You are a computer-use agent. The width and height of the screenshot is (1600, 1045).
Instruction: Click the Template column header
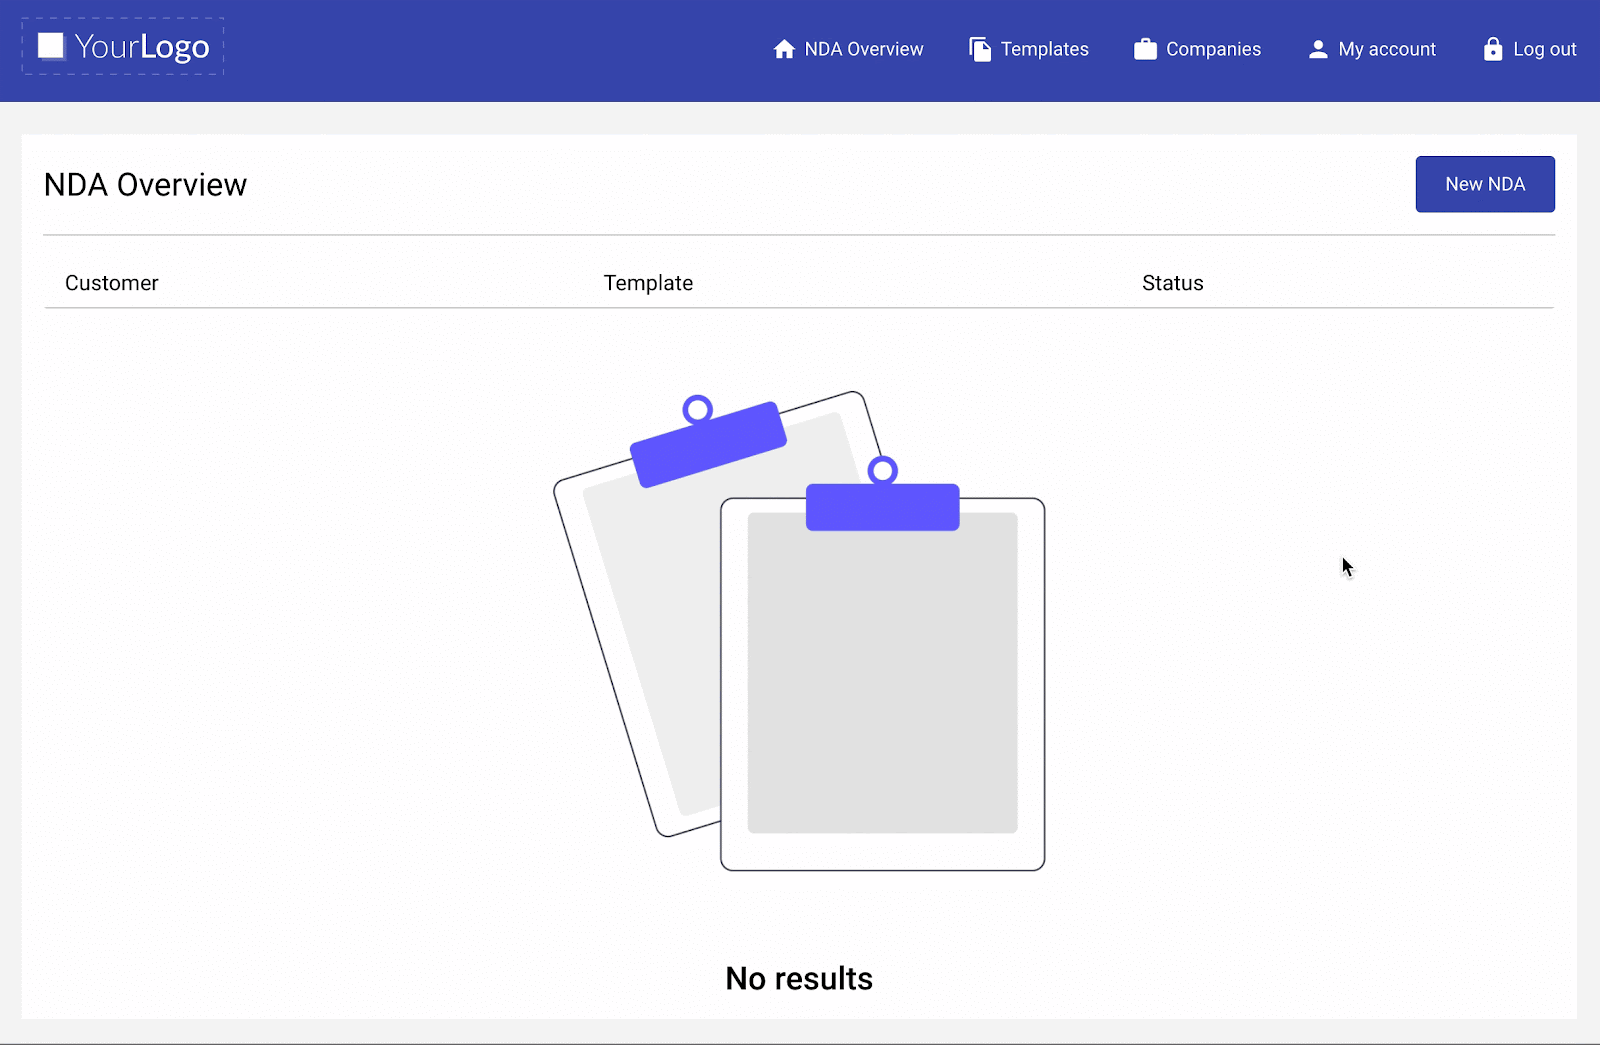click(648, 283)
